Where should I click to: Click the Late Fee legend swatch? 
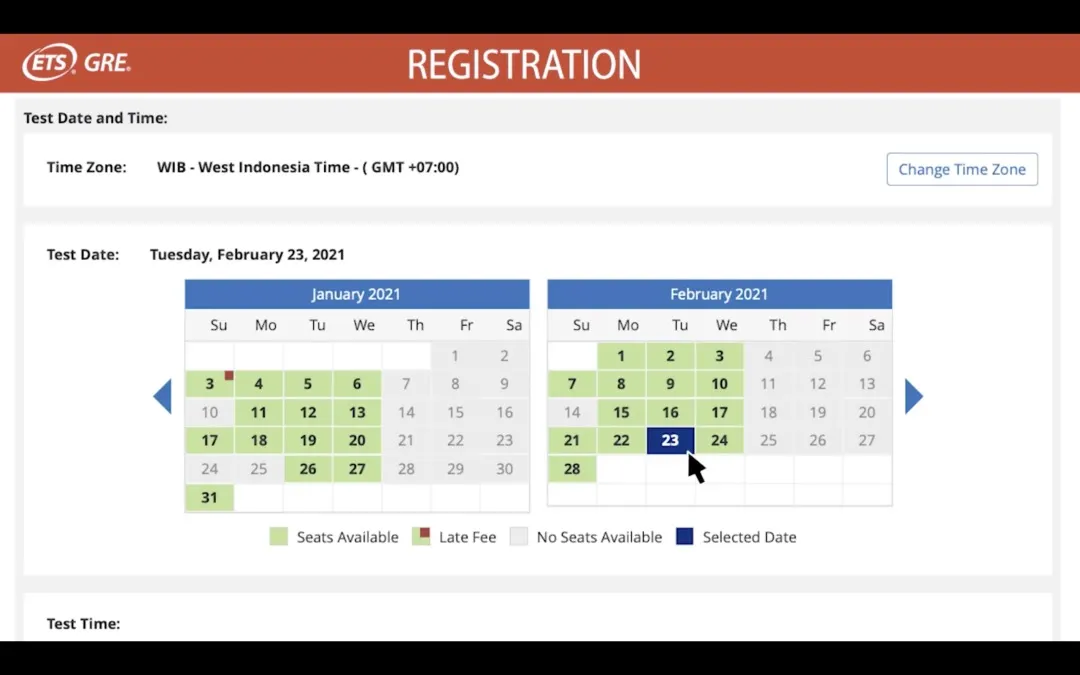pos(421,537)
